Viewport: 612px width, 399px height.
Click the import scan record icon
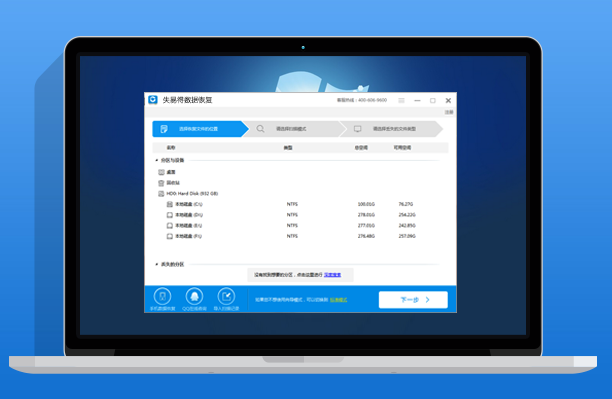pos(226,296)
